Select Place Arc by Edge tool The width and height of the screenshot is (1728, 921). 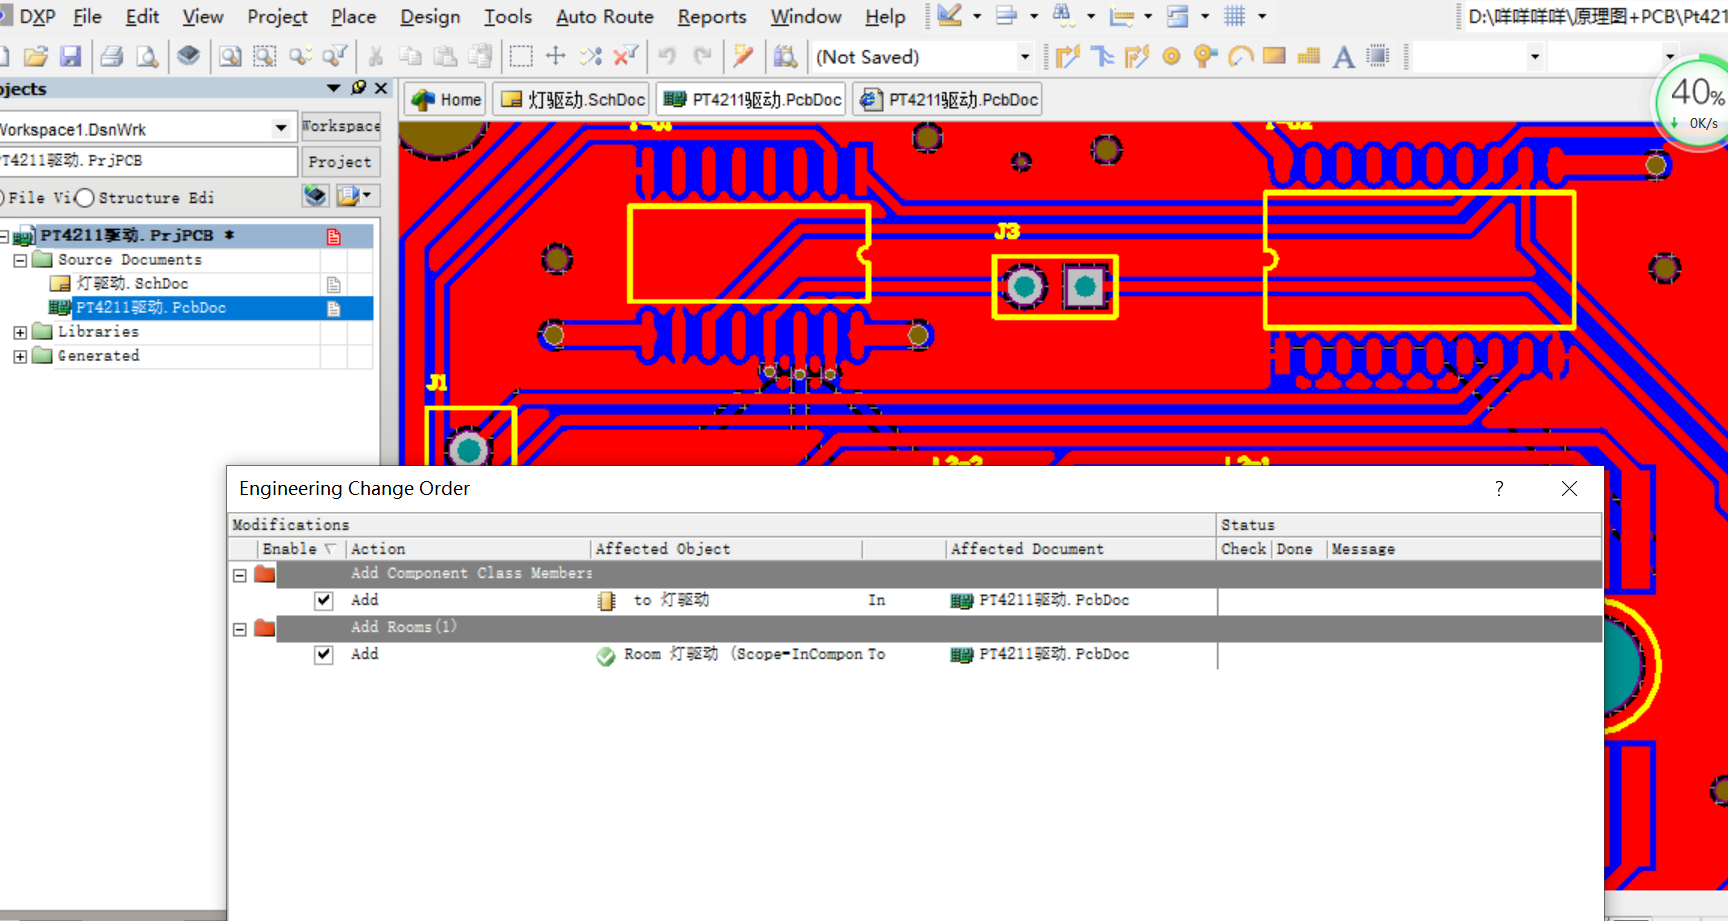1240,57
